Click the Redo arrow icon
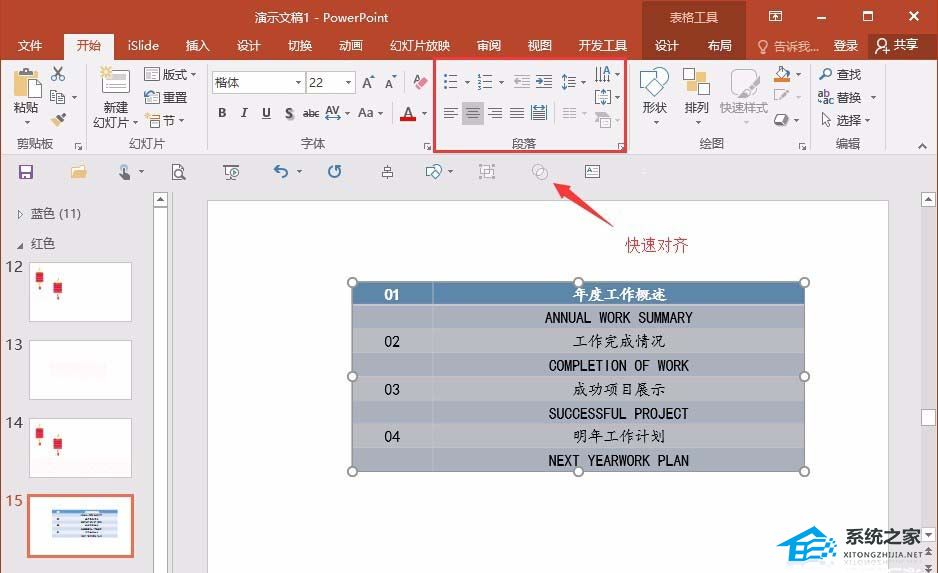 (335, 172)
